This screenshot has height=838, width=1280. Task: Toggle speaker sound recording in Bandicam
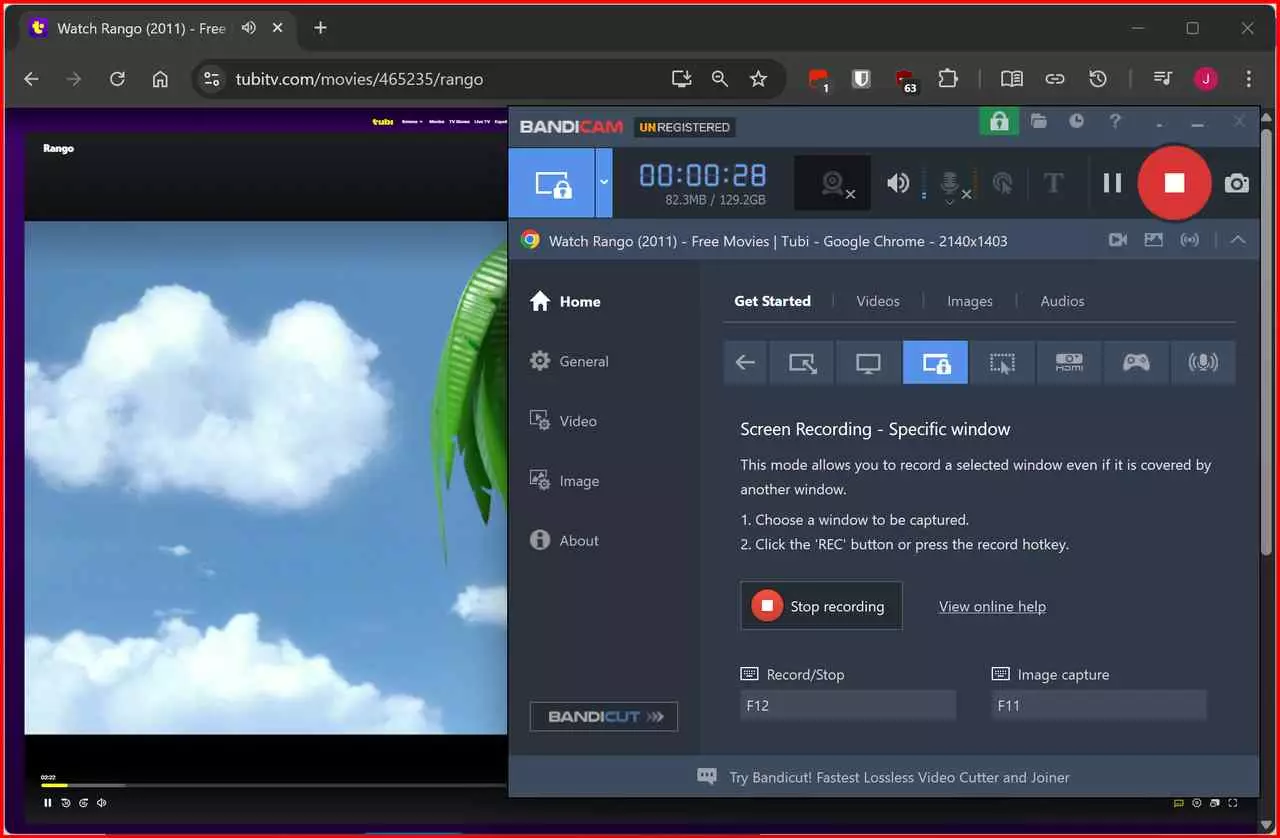pyautogui.click(x=898, y=183)
